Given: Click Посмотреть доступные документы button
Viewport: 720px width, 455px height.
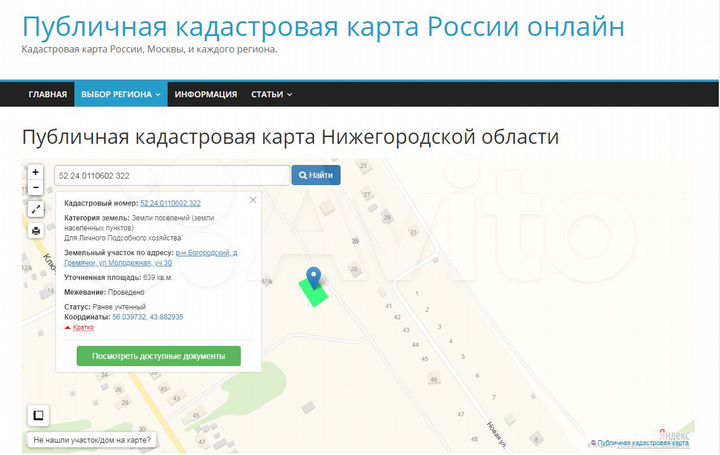Looking at the screenshot, I should click(x=158, y=356).
